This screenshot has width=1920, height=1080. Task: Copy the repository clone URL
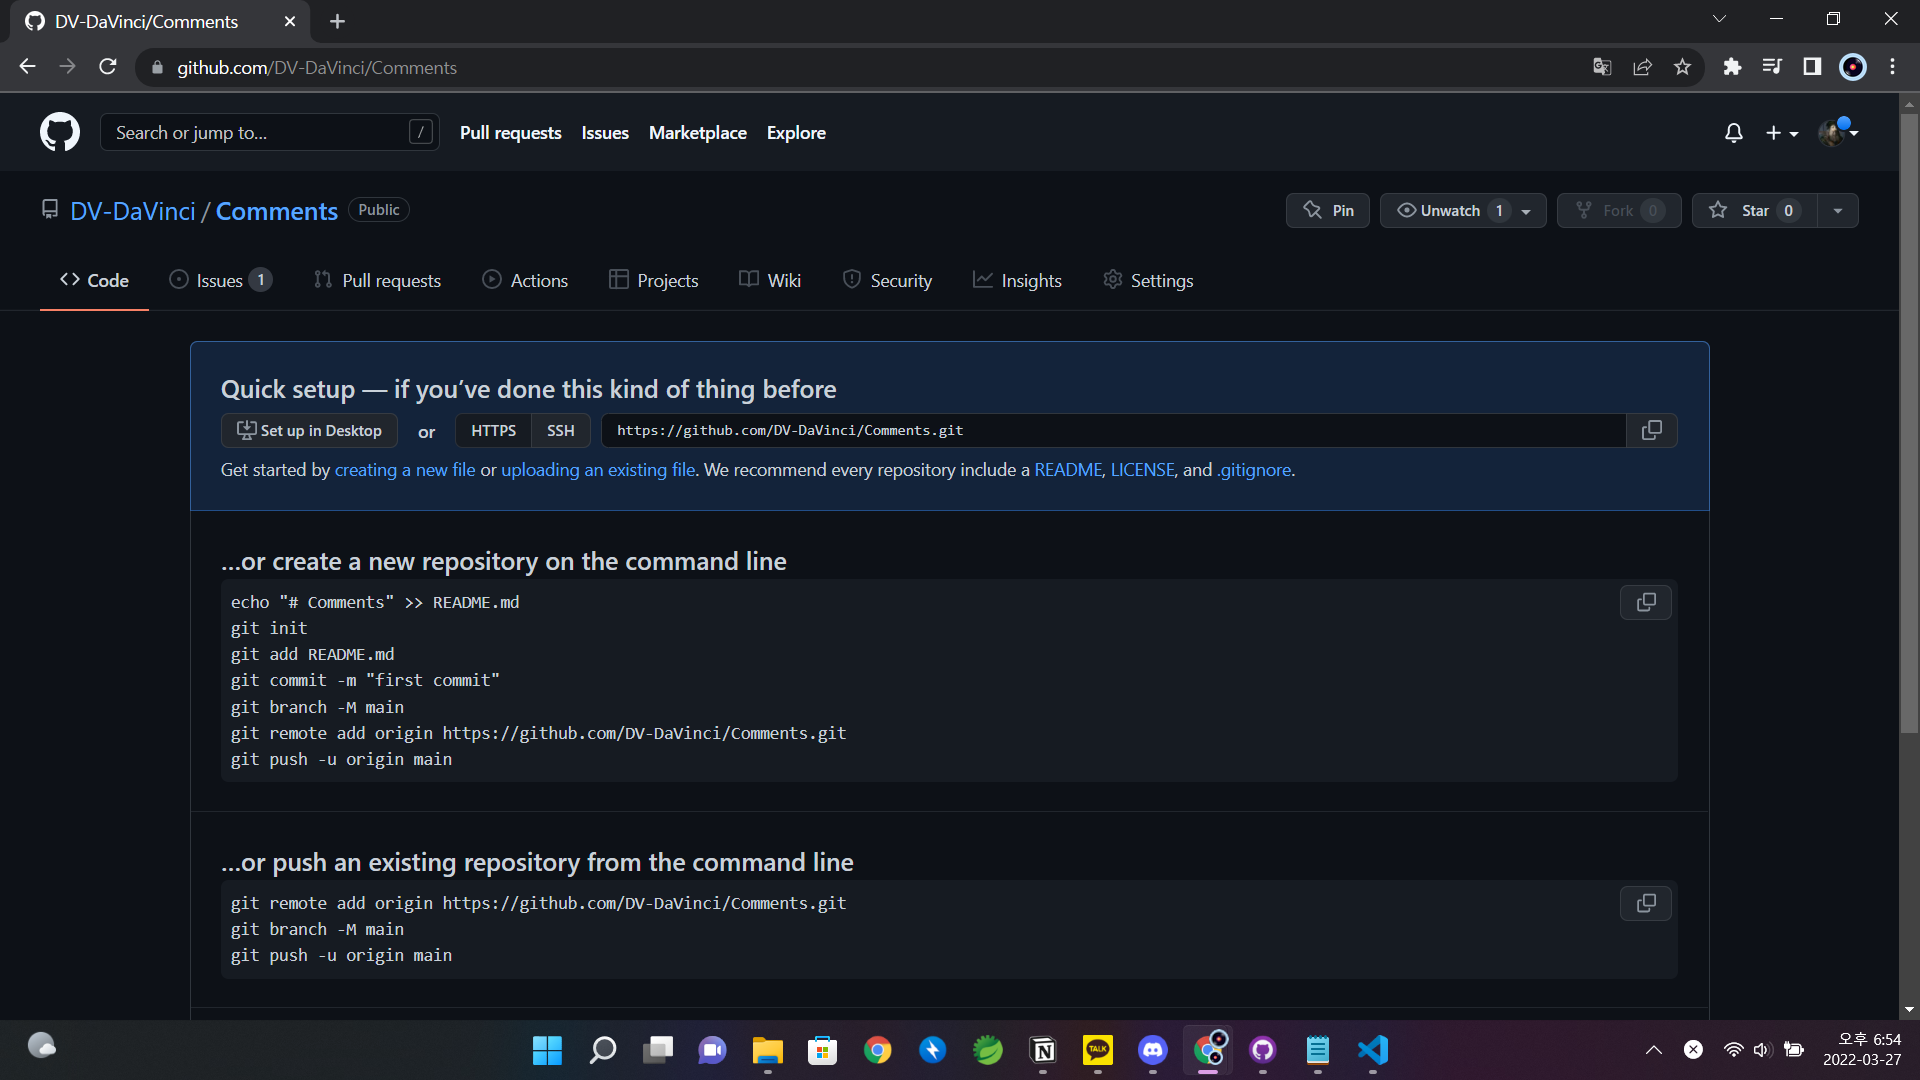[x=1652, y=430]
